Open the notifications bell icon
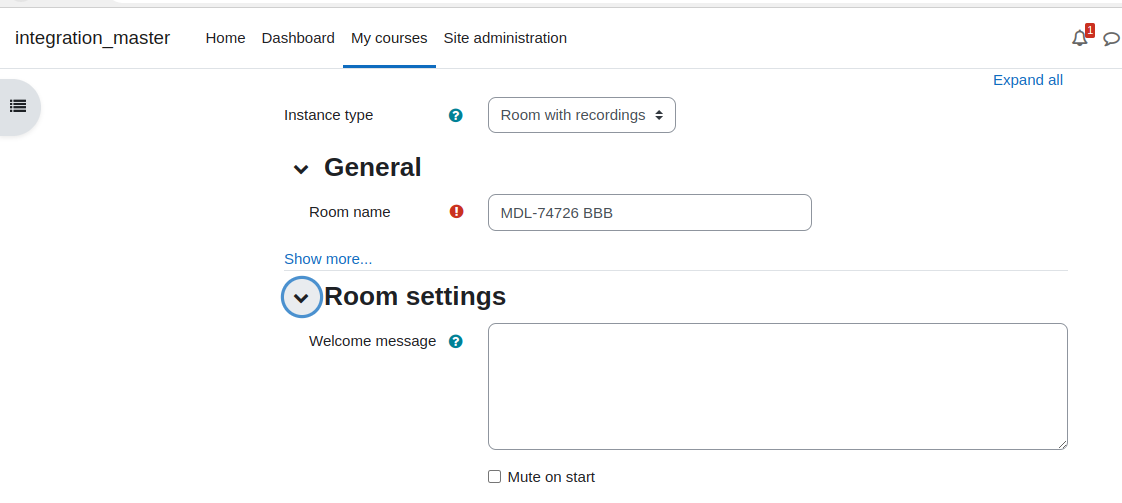This screenshot has width=1122, height=503. (x=1079, y=39)
